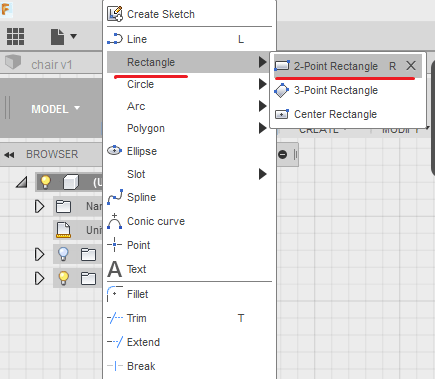Toggle the root component lightbulb visibility
435x379 pixels.
point(45,182)
